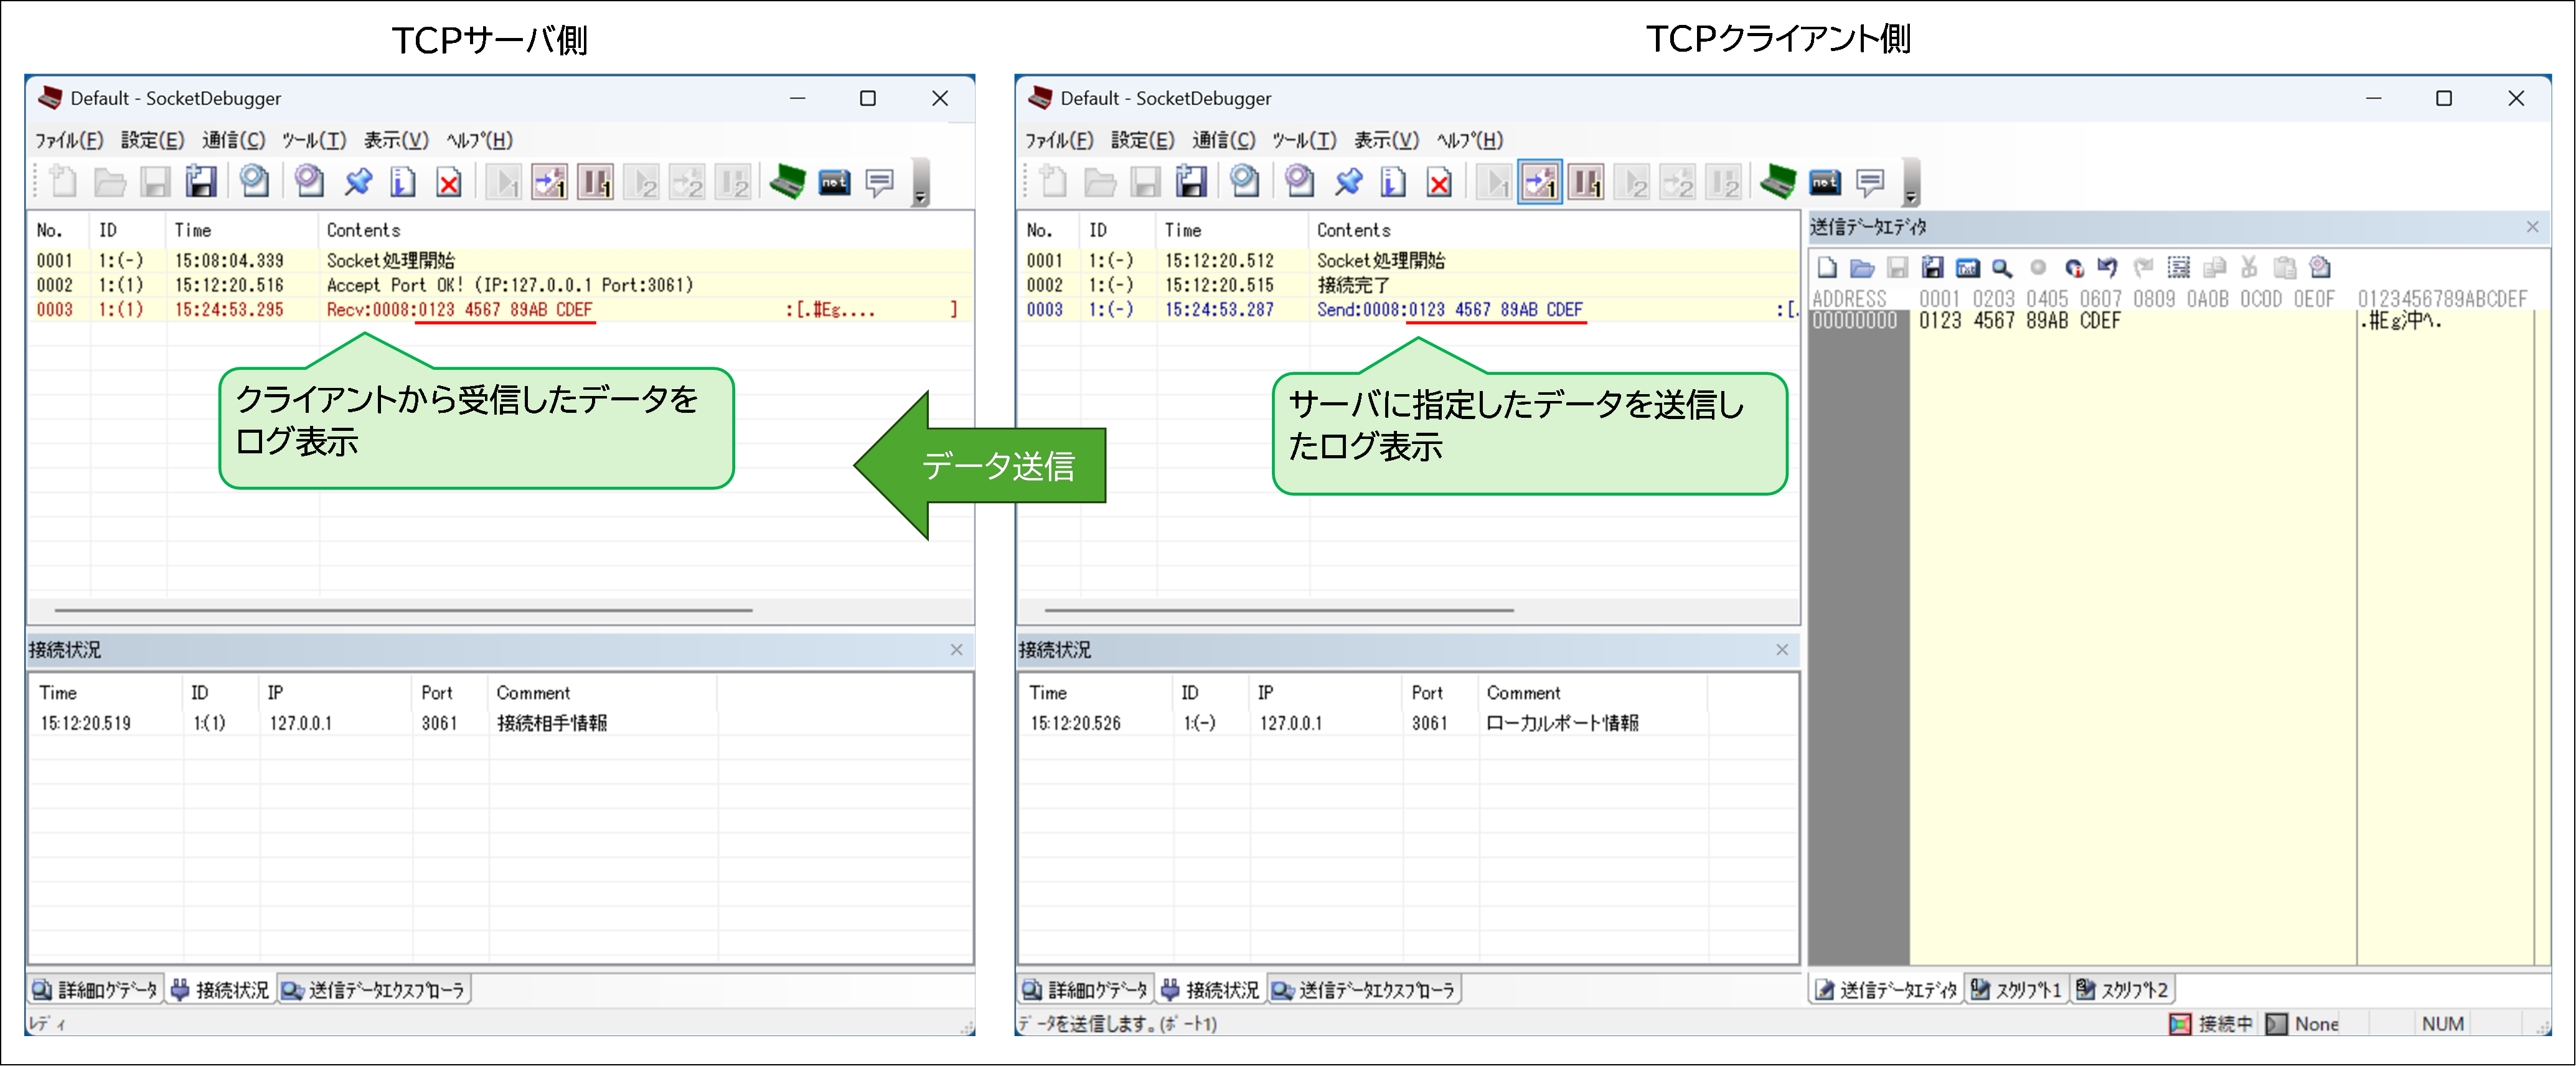The width and height of the screenshot is (2576, 1066).
Task: Open 通信(C) menu in right window
Action: click(1223, 140)
